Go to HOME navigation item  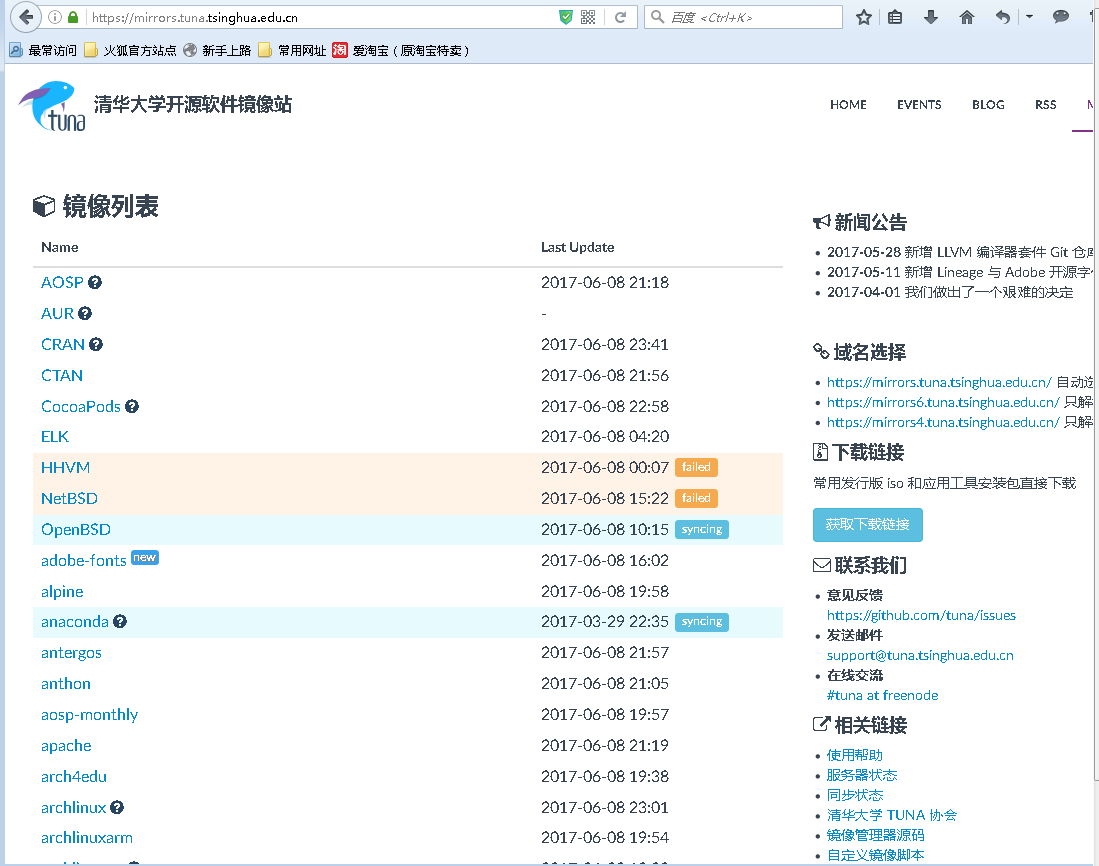pos(848,104)
